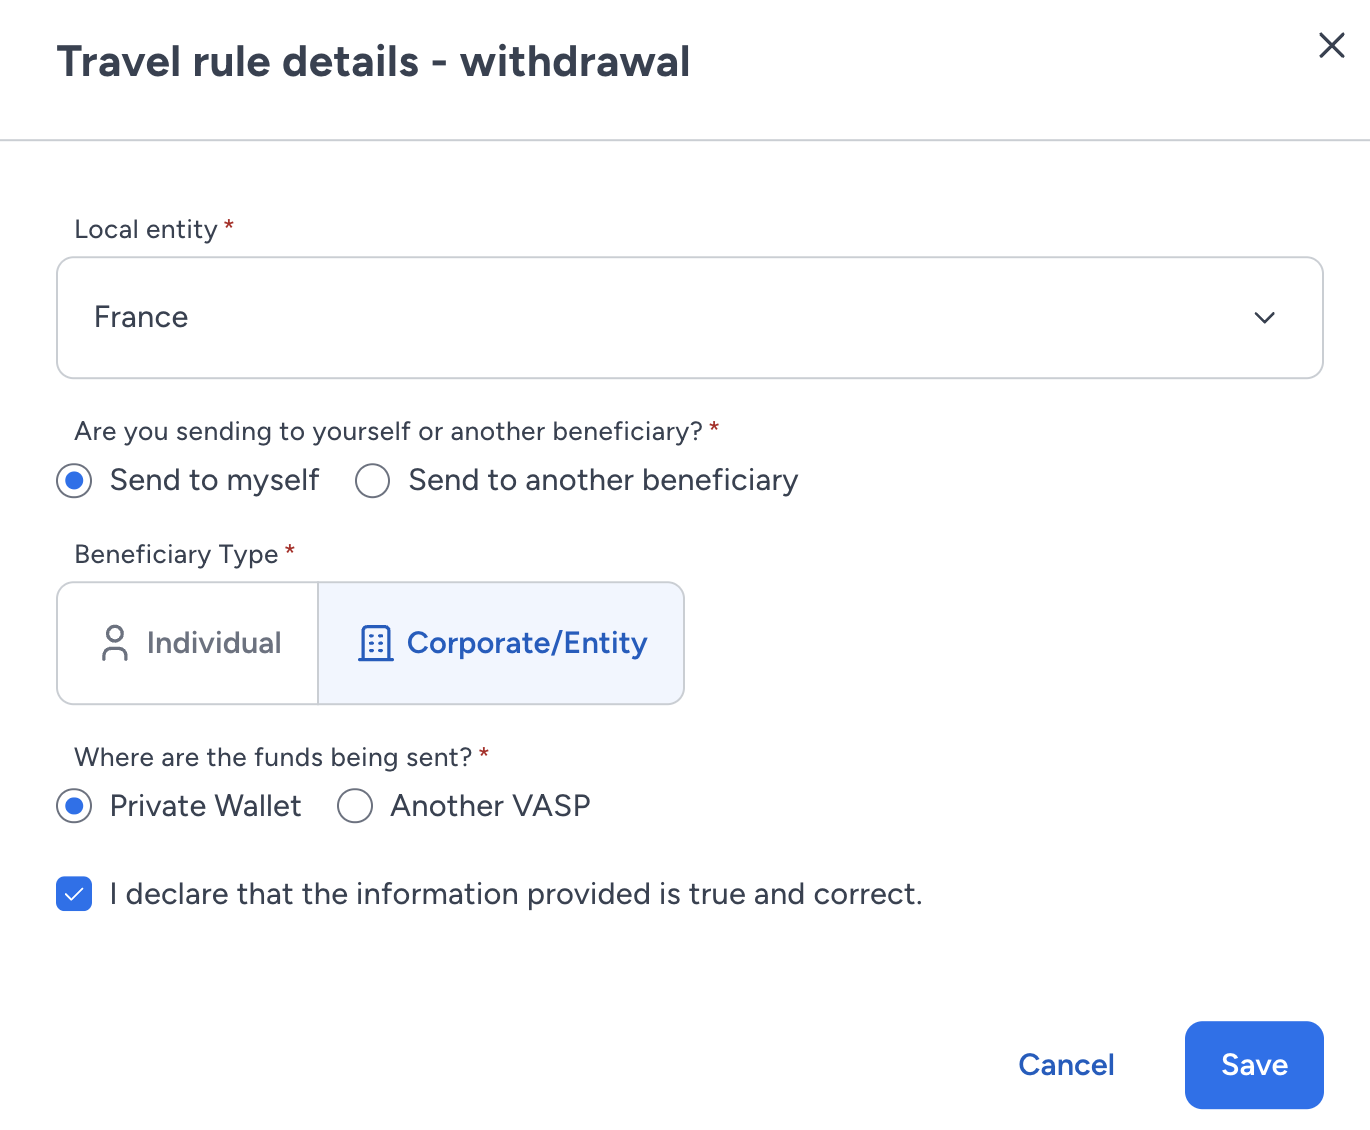Select Corporate/Entity beneficiary type

coord(501,643)
